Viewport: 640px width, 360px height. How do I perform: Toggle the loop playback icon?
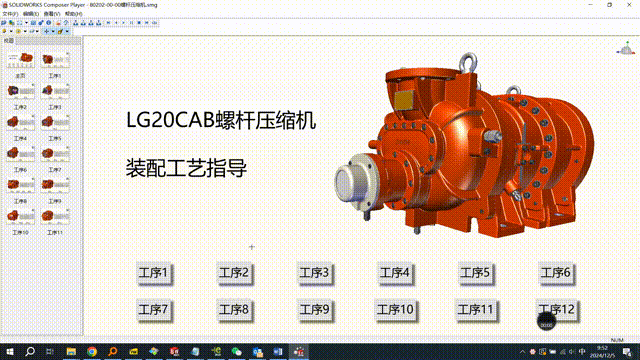tap(154, 22)
